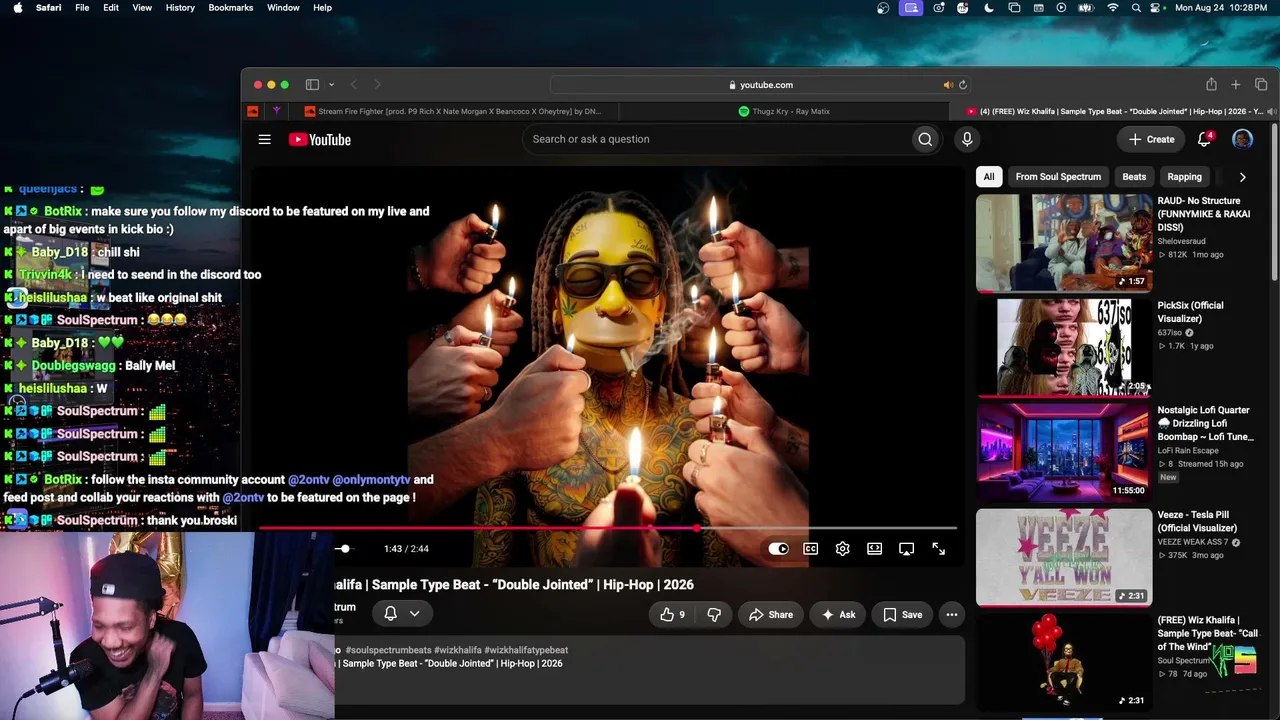The image size is (1280, 720).
Task: Select the All filter chip
Action: pos(988,177)
